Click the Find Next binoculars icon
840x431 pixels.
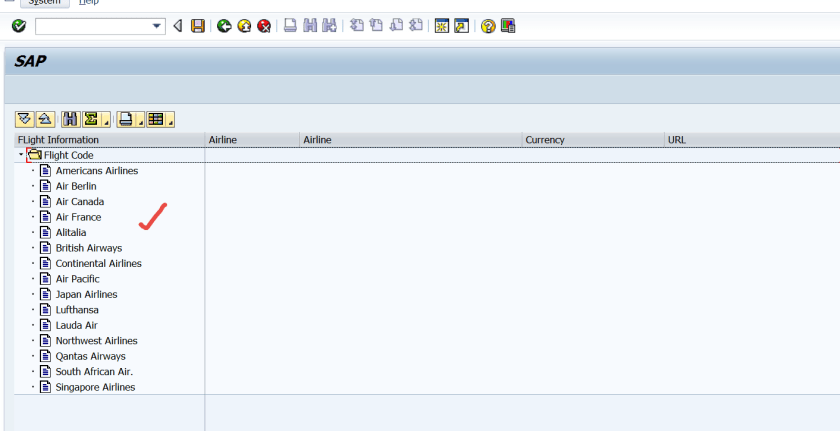(x=329, y=25)
